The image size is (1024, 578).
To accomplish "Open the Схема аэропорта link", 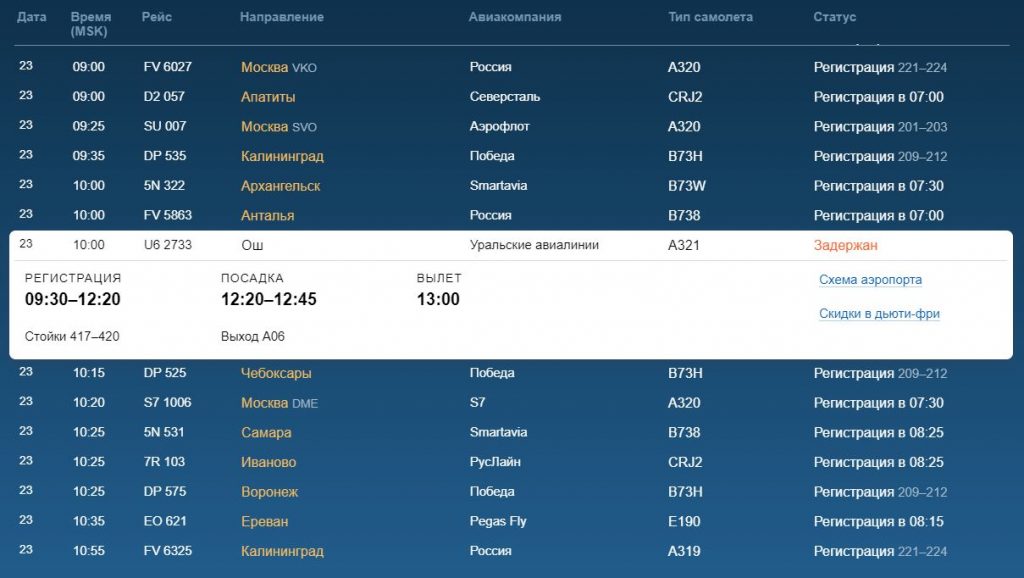I will click(870, 280).
